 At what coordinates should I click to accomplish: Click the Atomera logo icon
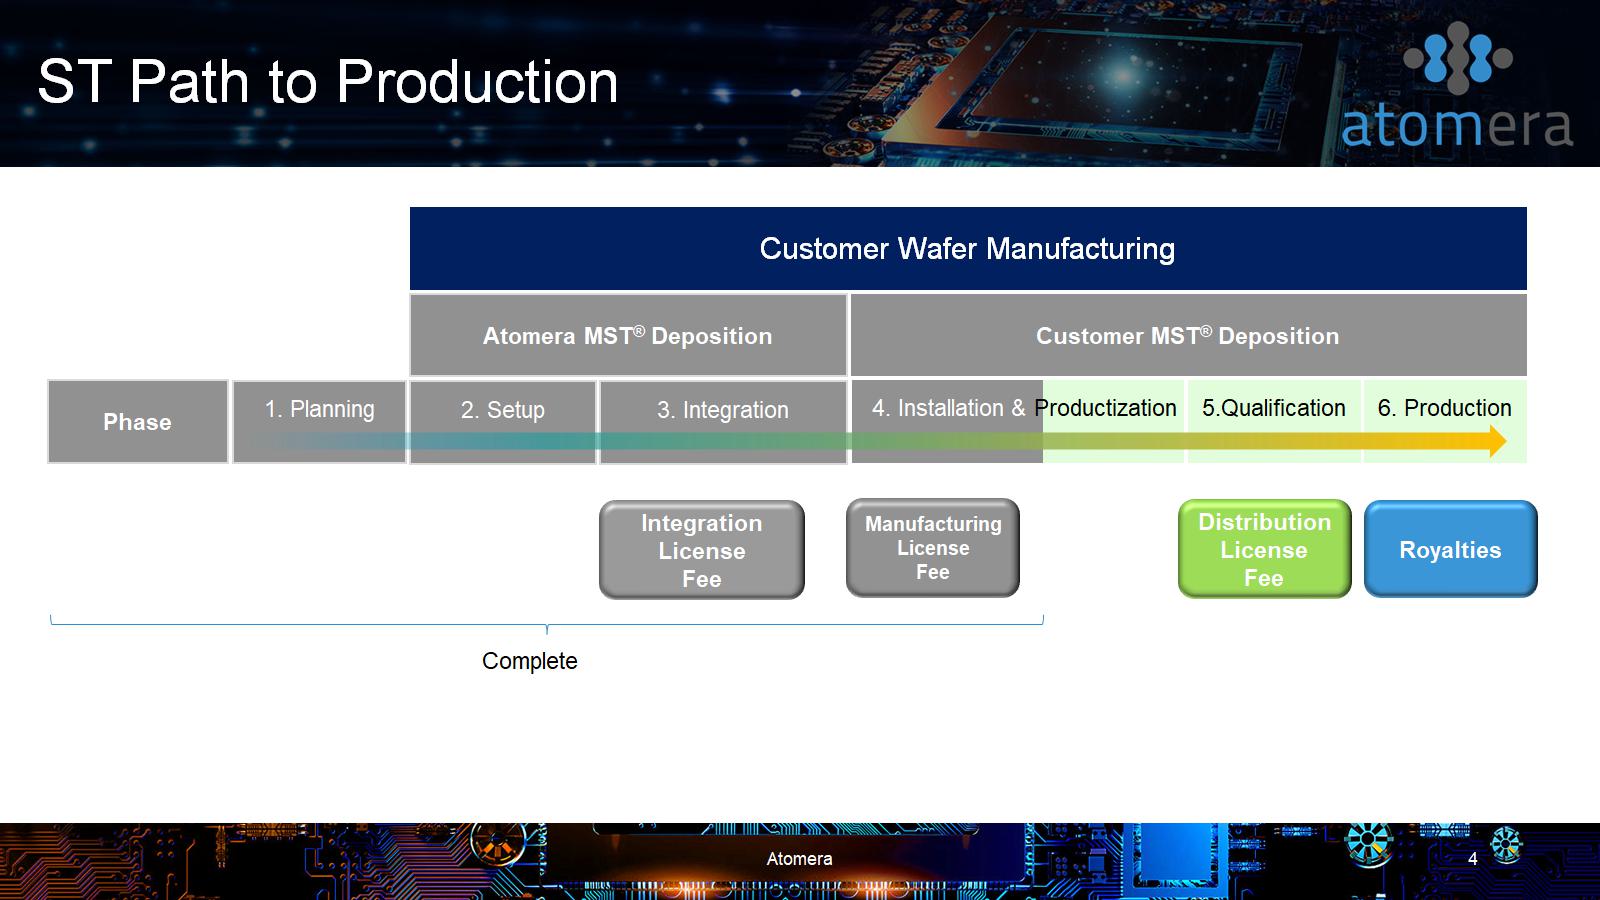pos(1457,58)
